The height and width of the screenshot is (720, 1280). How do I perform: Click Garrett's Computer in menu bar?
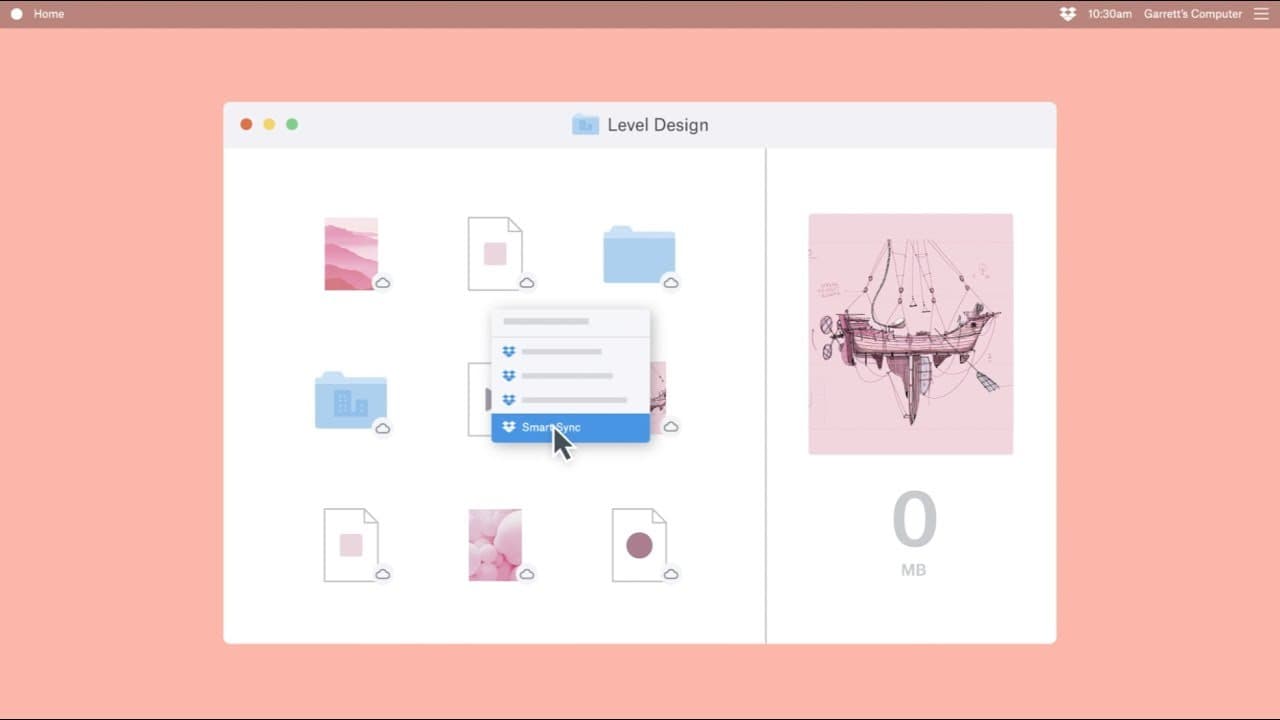coord(1193,14)
